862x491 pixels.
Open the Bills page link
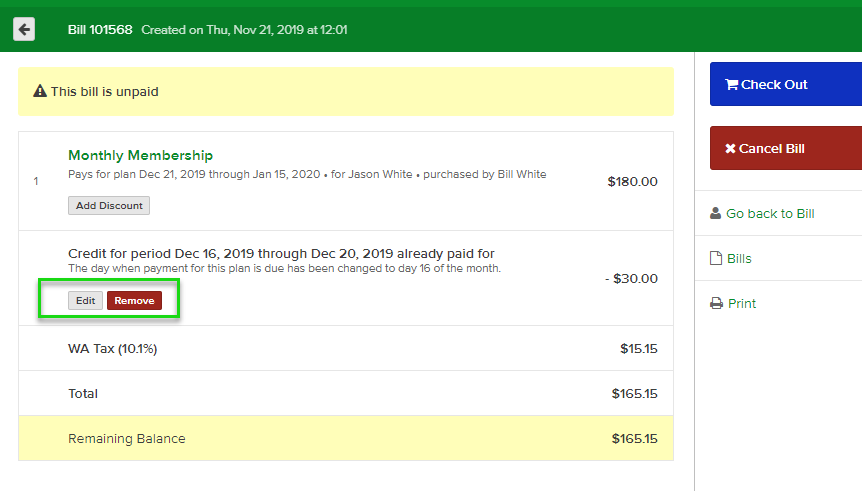coord(739,259)
